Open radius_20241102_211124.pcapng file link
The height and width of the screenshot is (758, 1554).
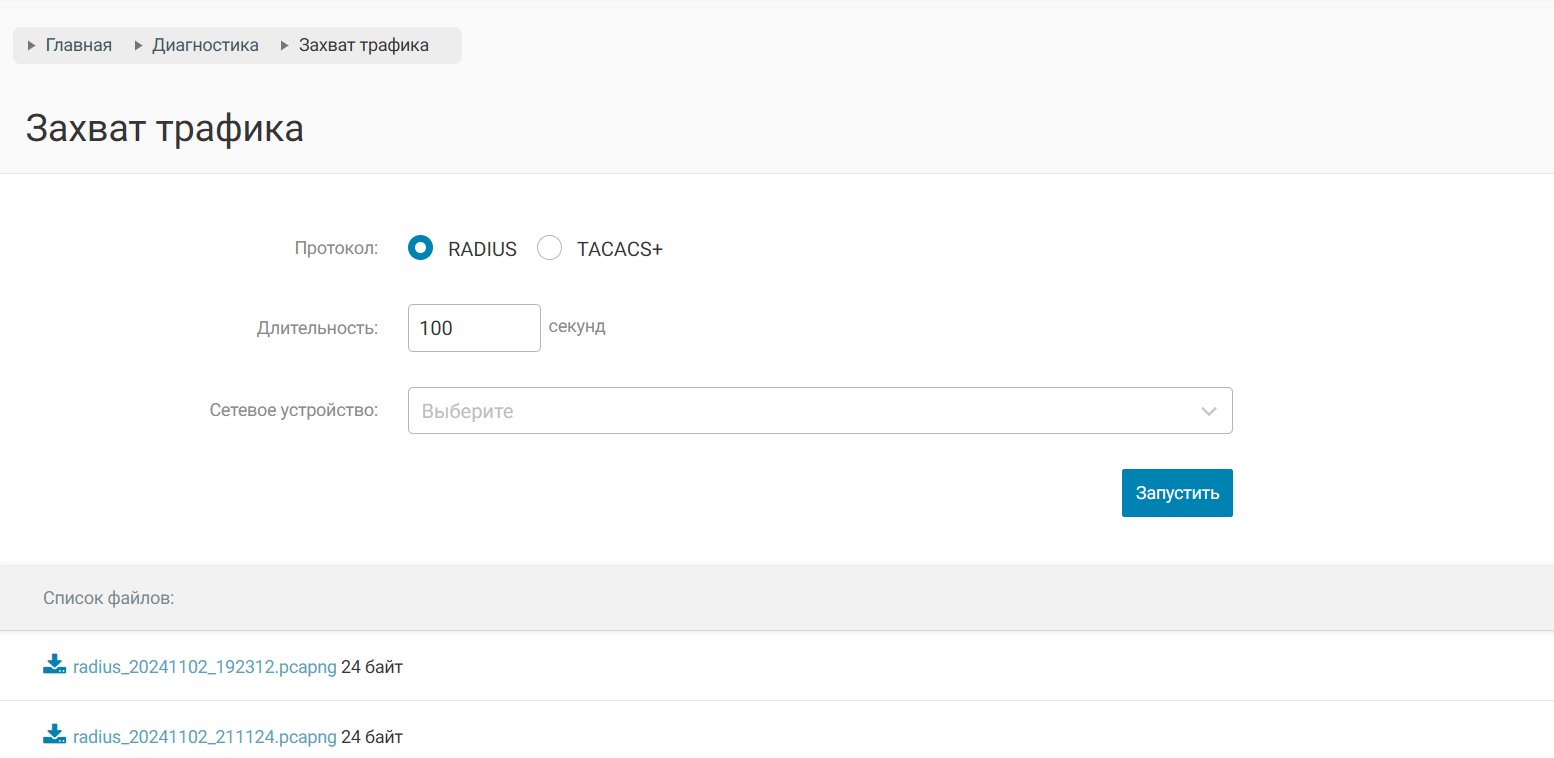coord(205,737)
